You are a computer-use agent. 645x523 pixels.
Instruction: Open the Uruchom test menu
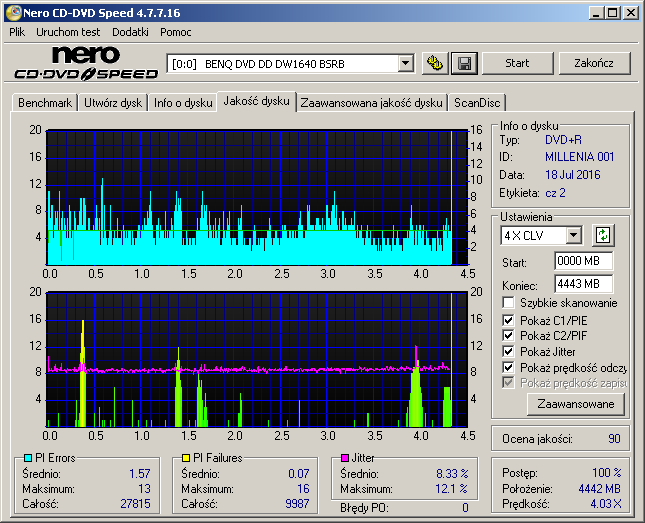(68, 32)
